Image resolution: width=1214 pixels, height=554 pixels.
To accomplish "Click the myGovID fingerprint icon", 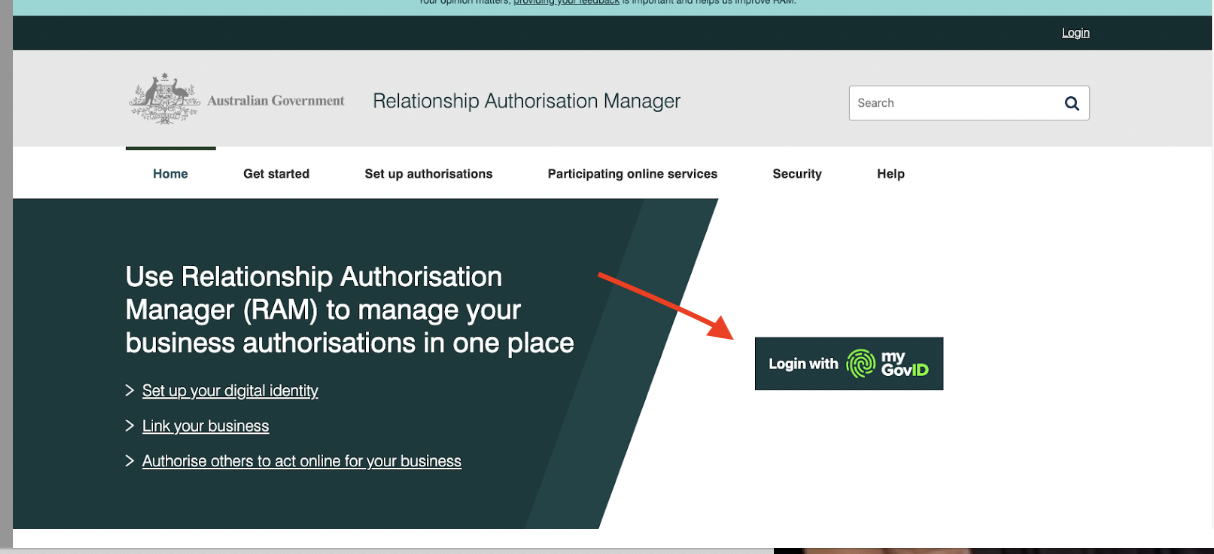I will (861, 363).
